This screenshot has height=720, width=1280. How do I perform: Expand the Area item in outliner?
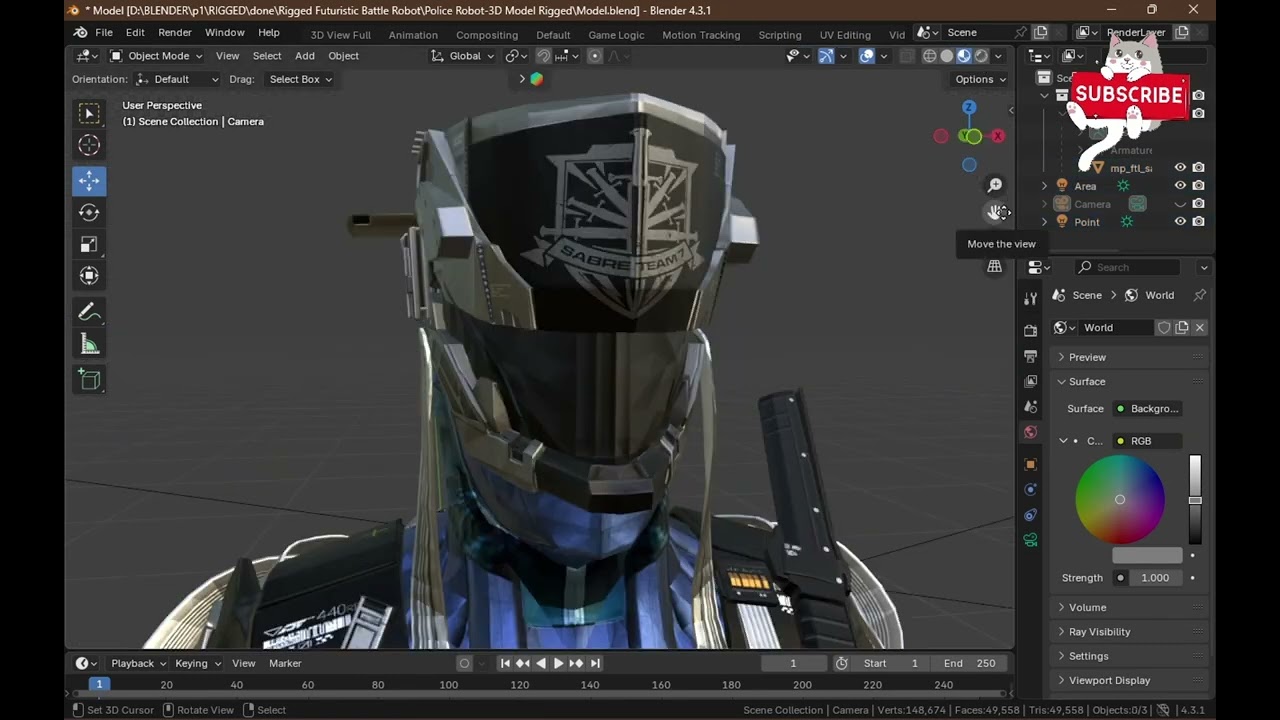[1045, 186]
